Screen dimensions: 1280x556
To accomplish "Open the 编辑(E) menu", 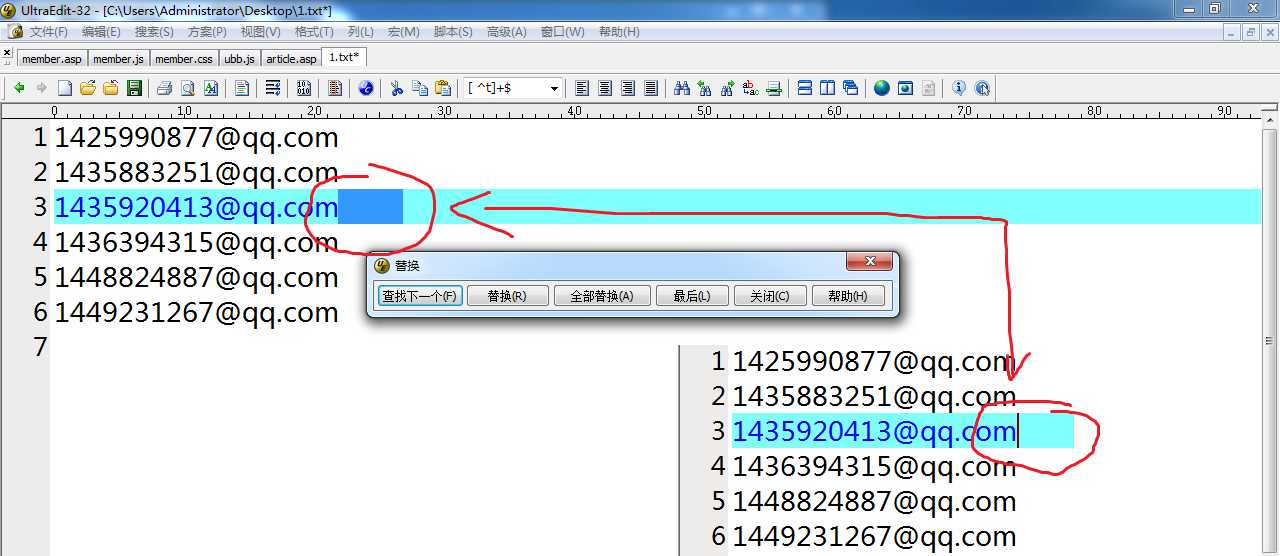I will point(101,32).
